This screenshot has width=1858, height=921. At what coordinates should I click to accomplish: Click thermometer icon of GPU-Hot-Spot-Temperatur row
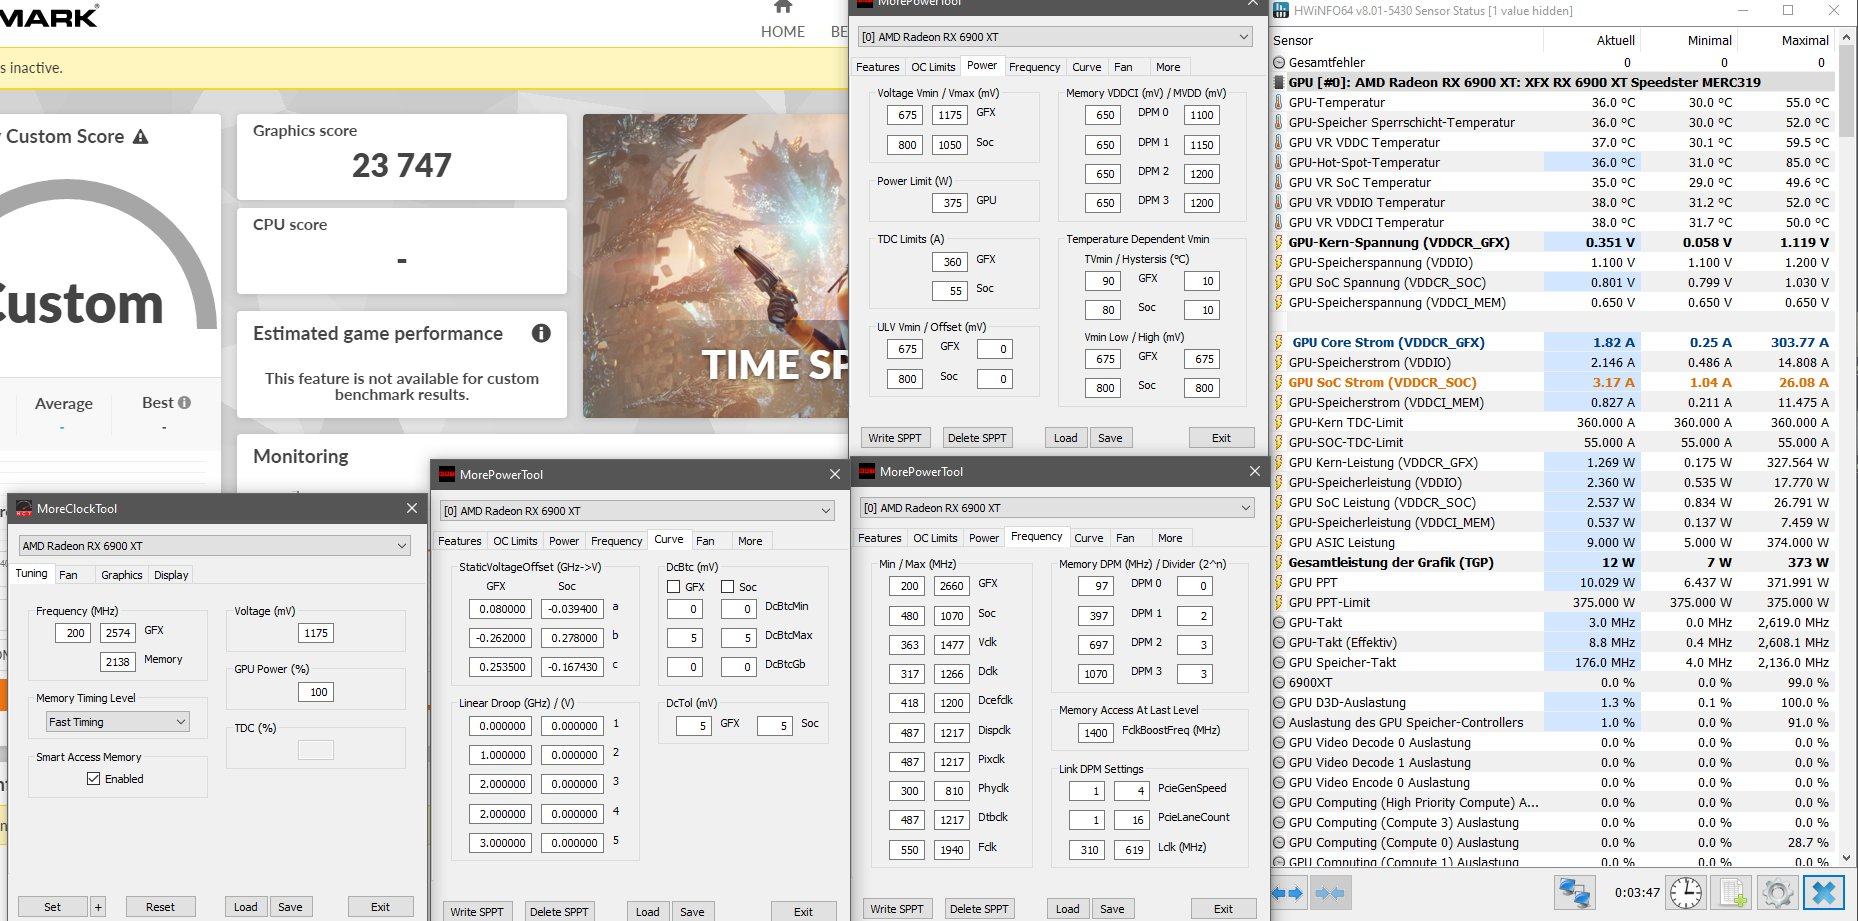(x=1279, y=162)
